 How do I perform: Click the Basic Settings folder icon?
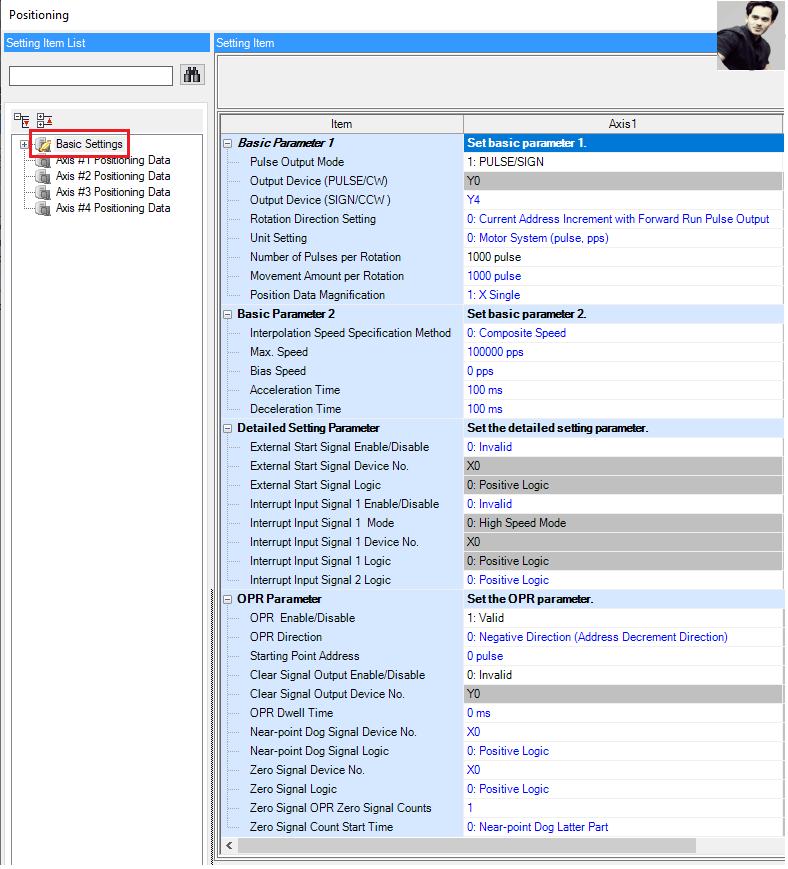(x=43, y=145)
